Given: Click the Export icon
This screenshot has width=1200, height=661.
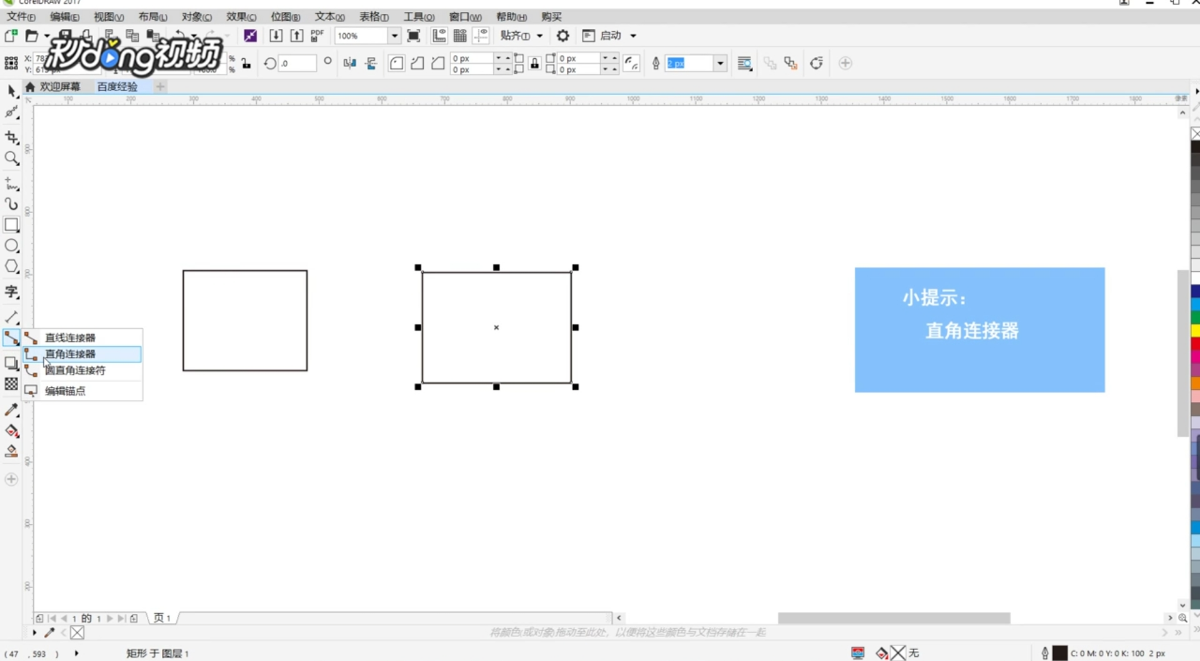Looking at the screenshot, I should tap(297, 36).
